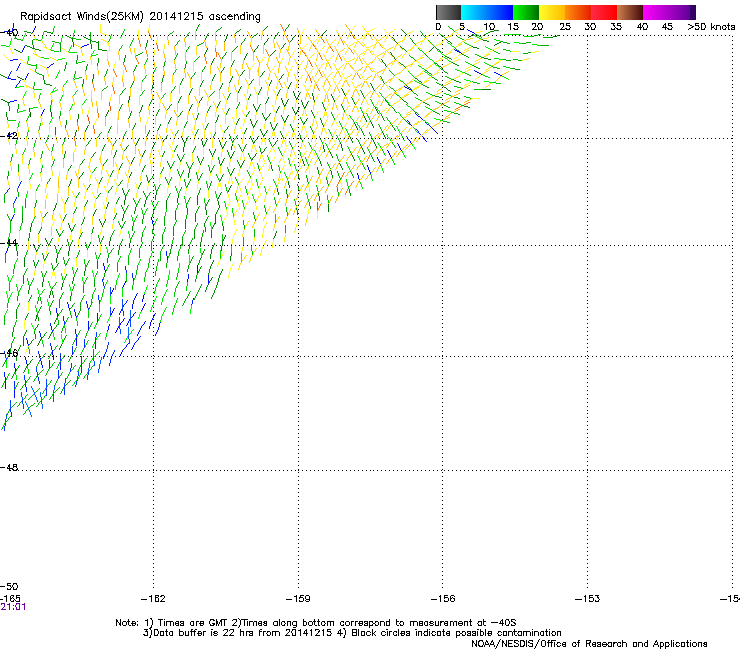Click the '-46' latitude axis label
Image resolution: width=740 pixels, height=650 pixels.
[x=9, y=353]
